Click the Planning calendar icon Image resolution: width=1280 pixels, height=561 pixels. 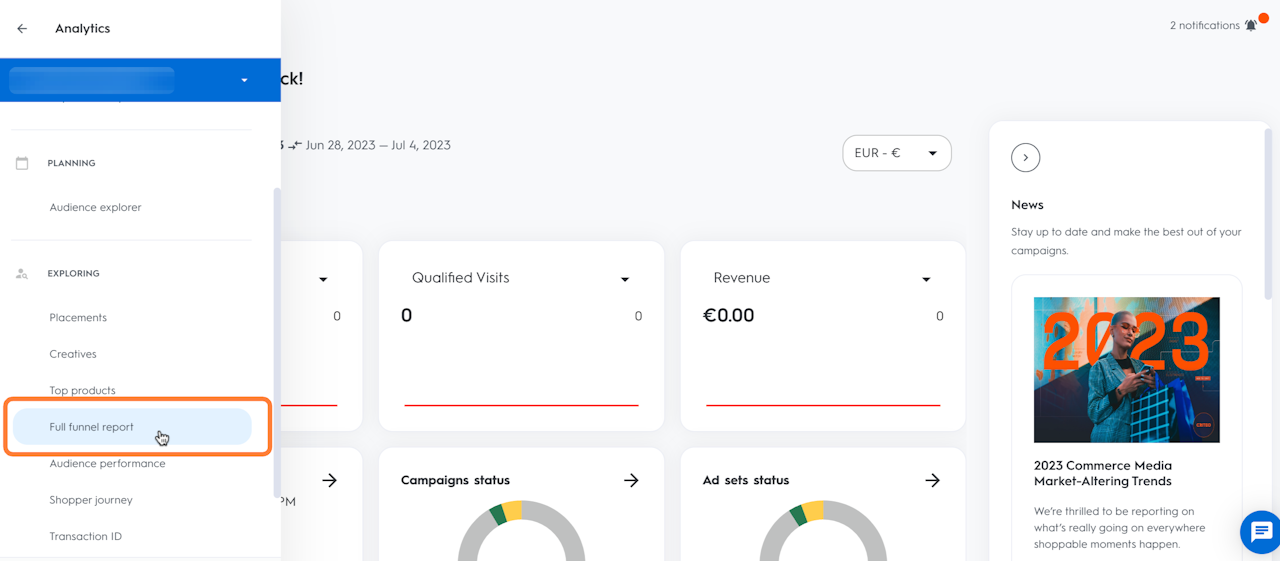[22, 163]
